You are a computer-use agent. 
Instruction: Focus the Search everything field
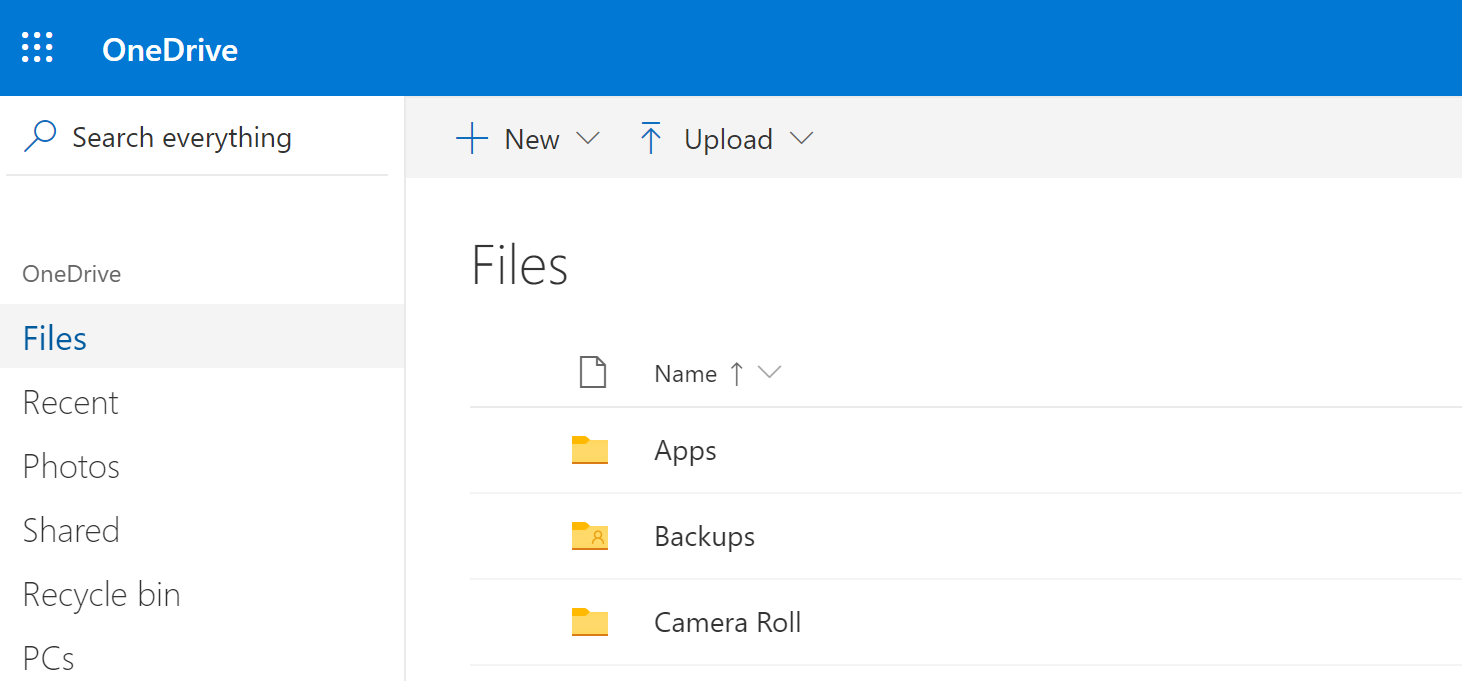point(200,137)
